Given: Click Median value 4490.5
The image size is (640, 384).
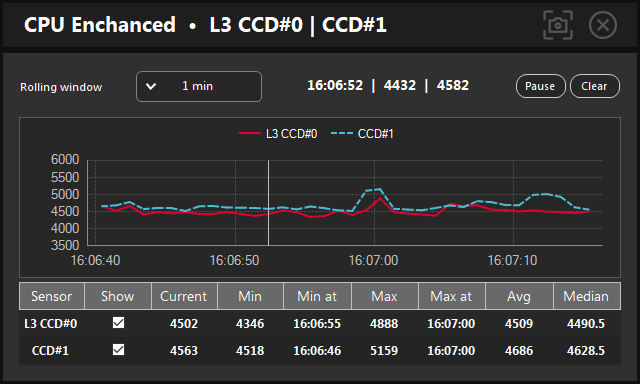Looking at the screenshot, I should (x=586, y=324).
